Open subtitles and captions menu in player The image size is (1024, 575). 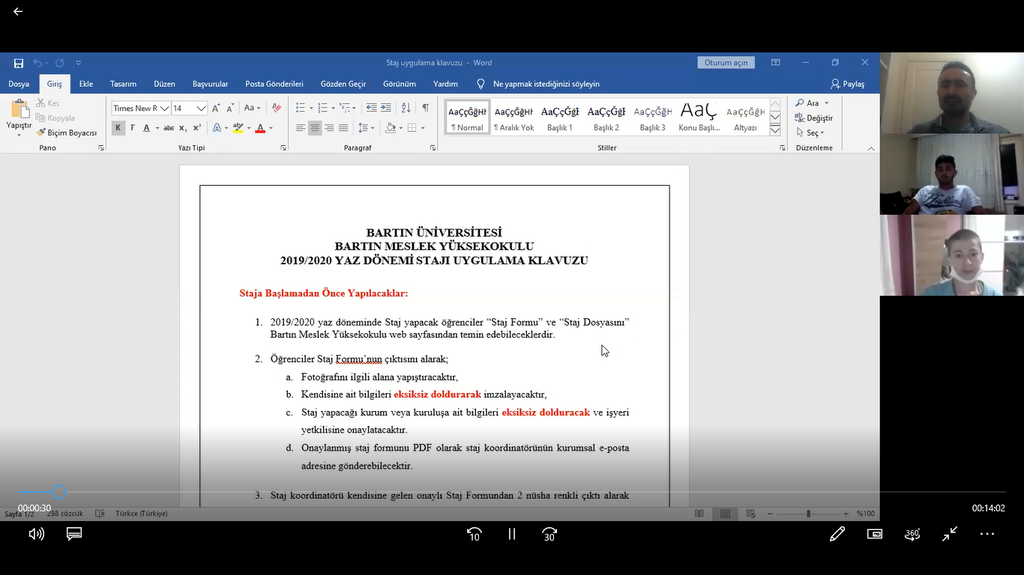(x=74, y=534)
